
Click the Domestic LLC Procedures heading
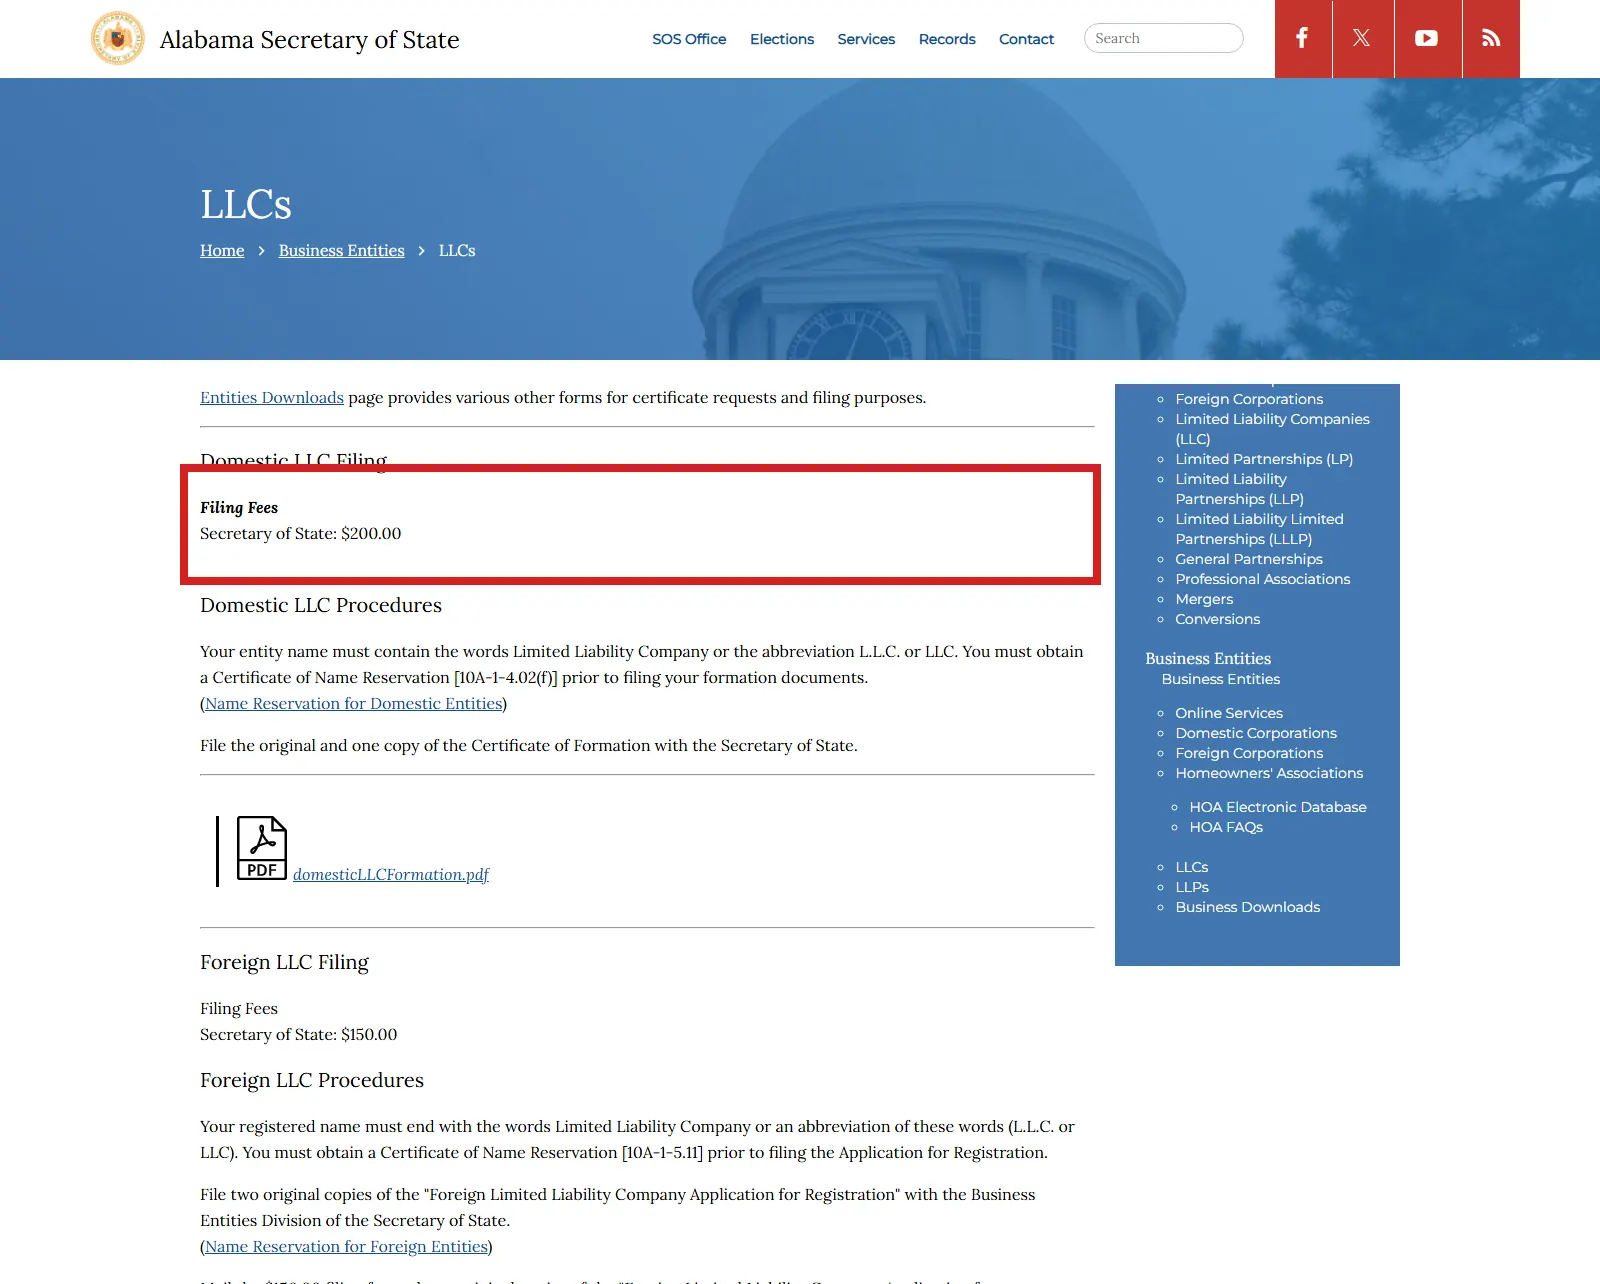coord(321,605)
